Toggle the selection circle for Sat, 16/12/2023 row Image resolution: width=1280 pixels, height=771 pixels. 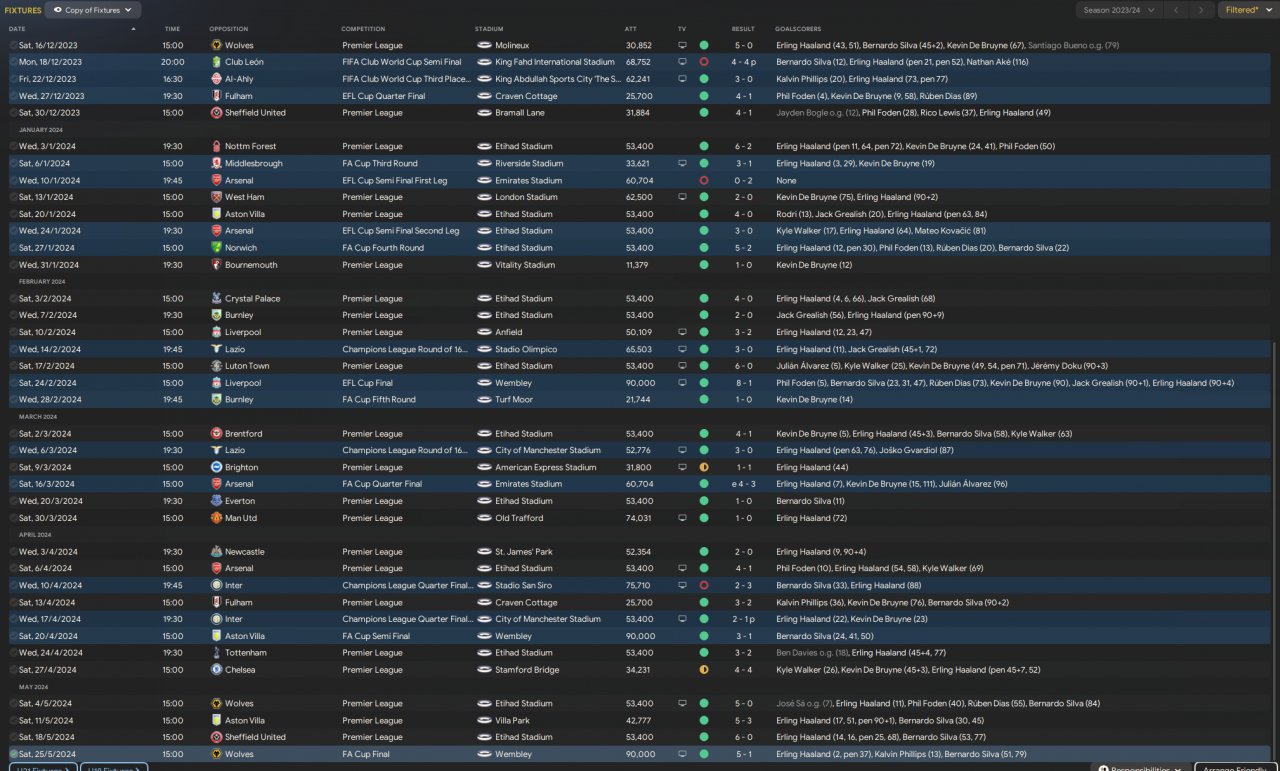13,45
